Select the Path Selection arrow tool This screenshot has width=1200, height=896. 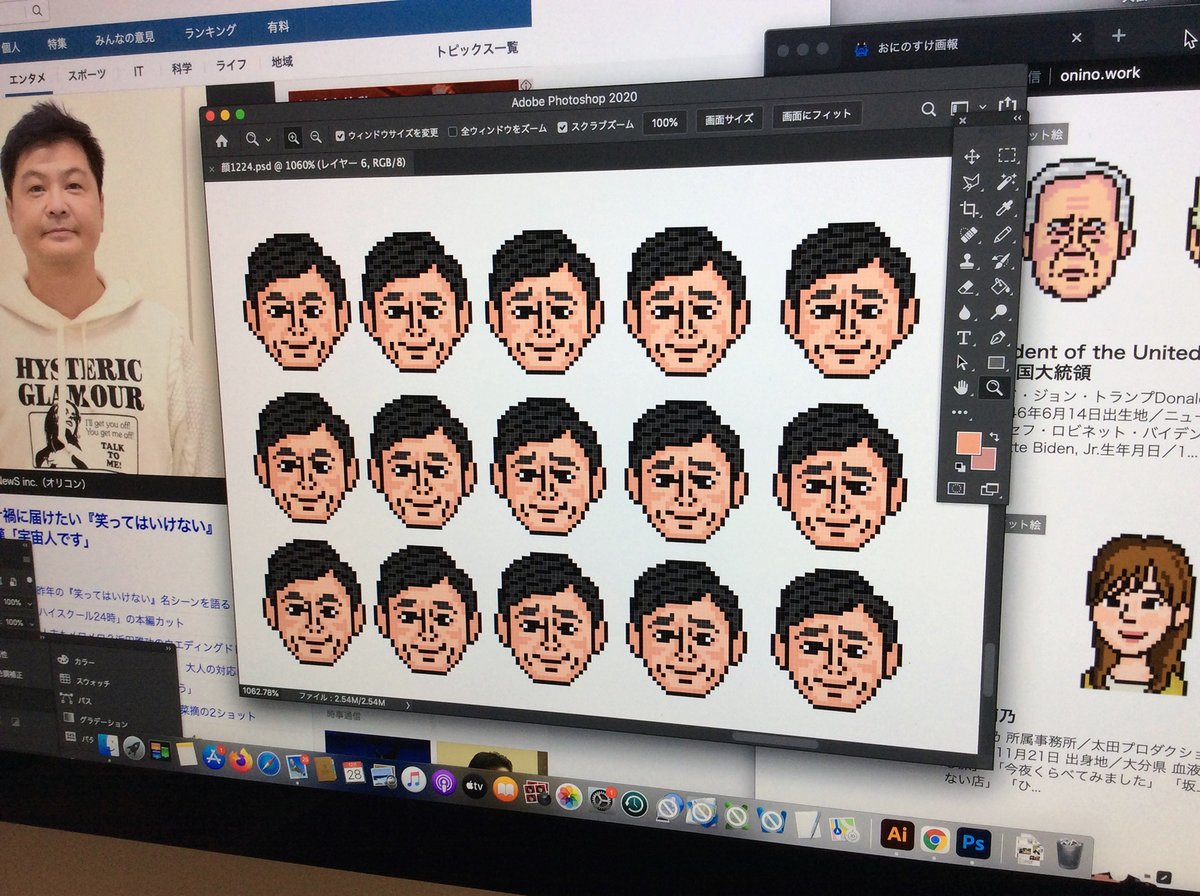click(963, 363)
